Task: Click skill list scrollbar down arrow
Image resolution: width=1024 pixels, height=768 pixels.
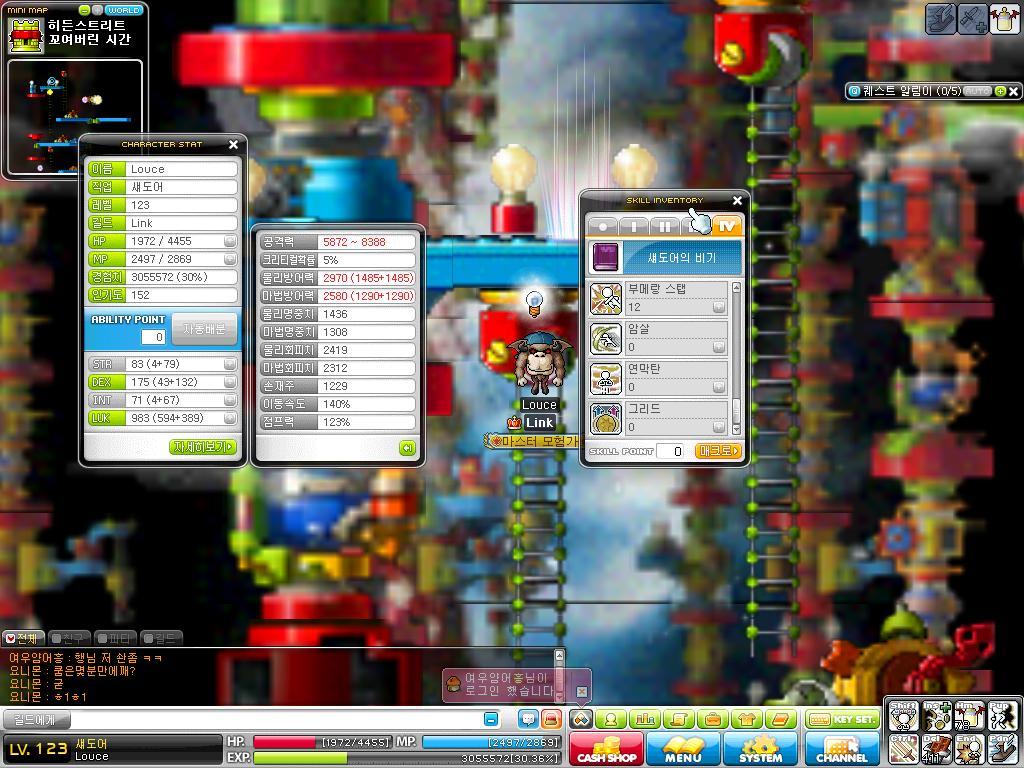Action: (737, 429)
